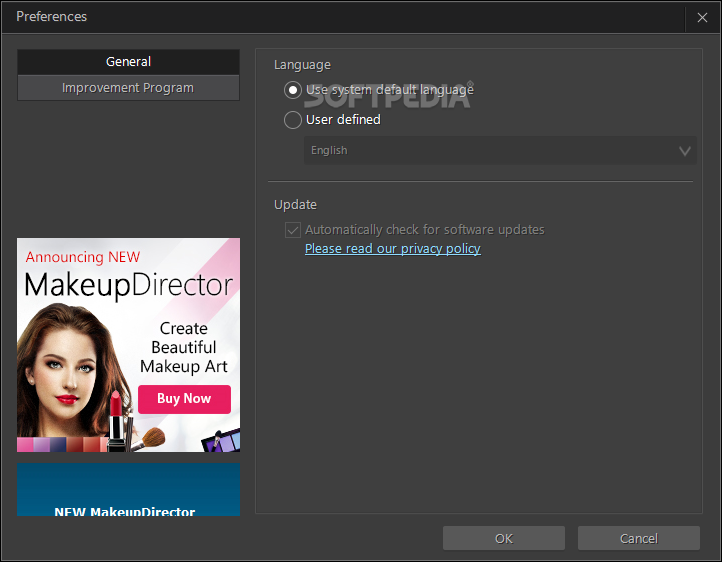
Task: Click the Preferences title text
Action: (52, 17)
